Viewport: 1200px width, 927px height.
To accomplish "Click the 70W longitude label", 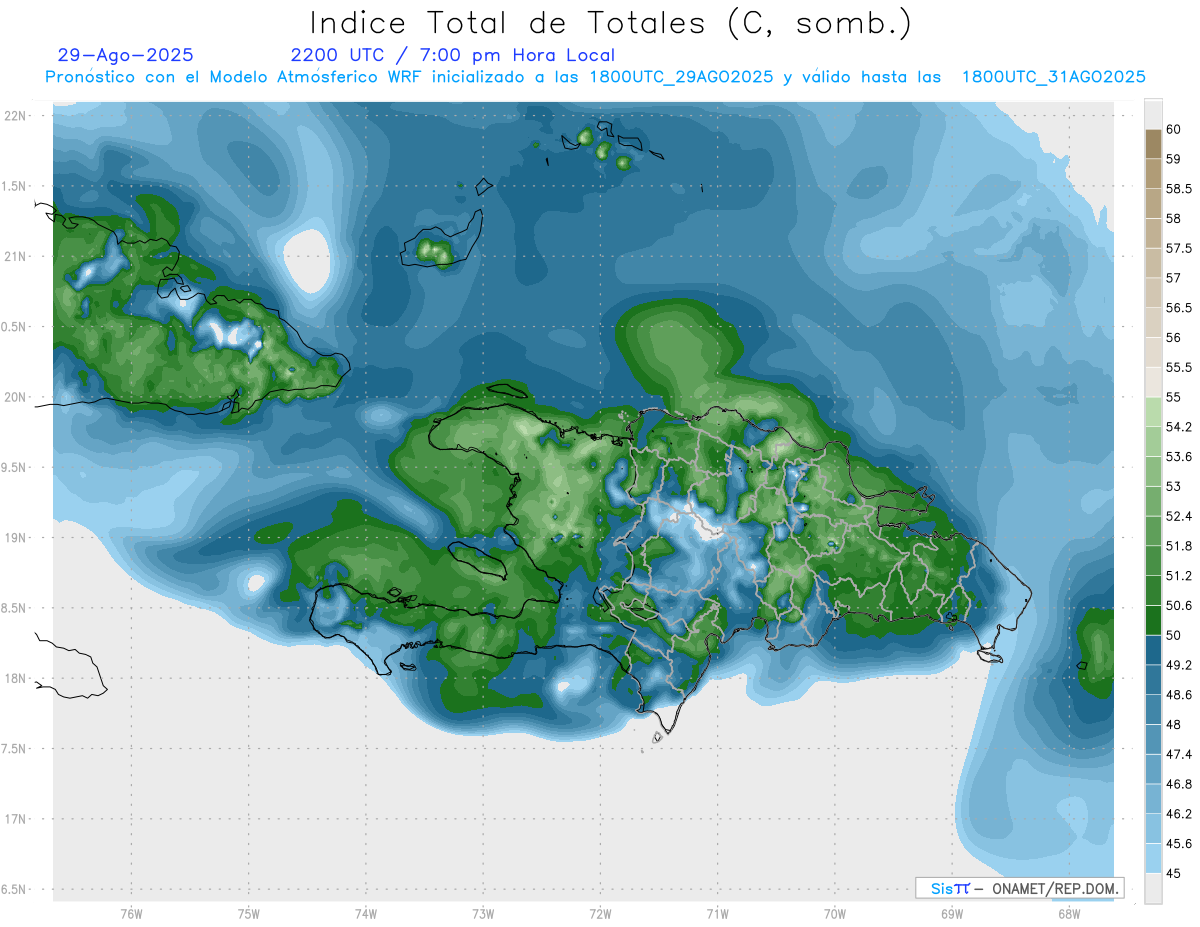I will [835, 914].
